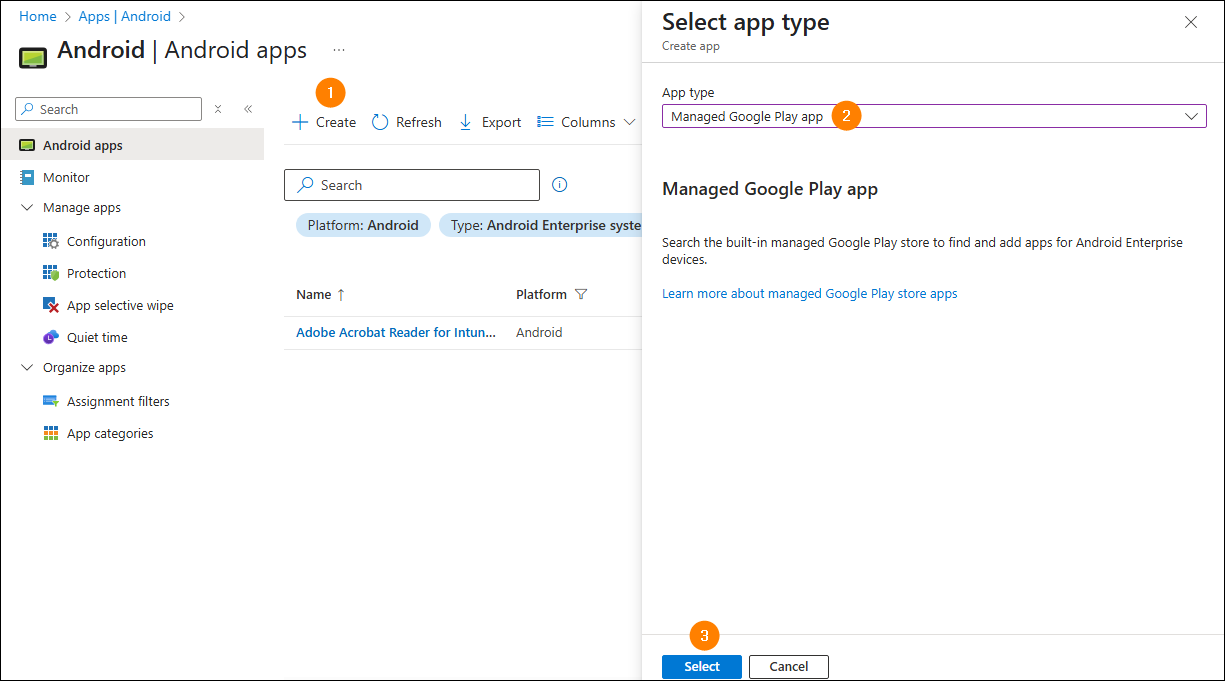Click the App selective wipe red X icon
The image size is (1225, 681).
point(49,304)
